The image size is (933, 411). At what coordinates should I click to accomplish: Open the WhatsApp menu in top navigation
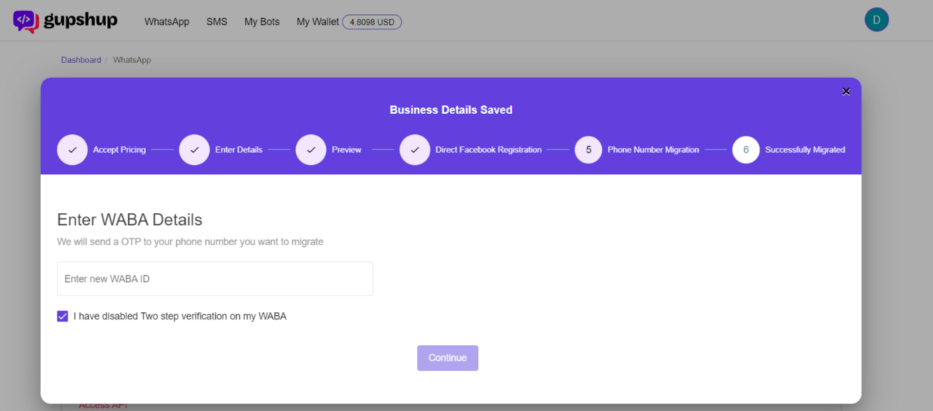[x=166, y=21]
